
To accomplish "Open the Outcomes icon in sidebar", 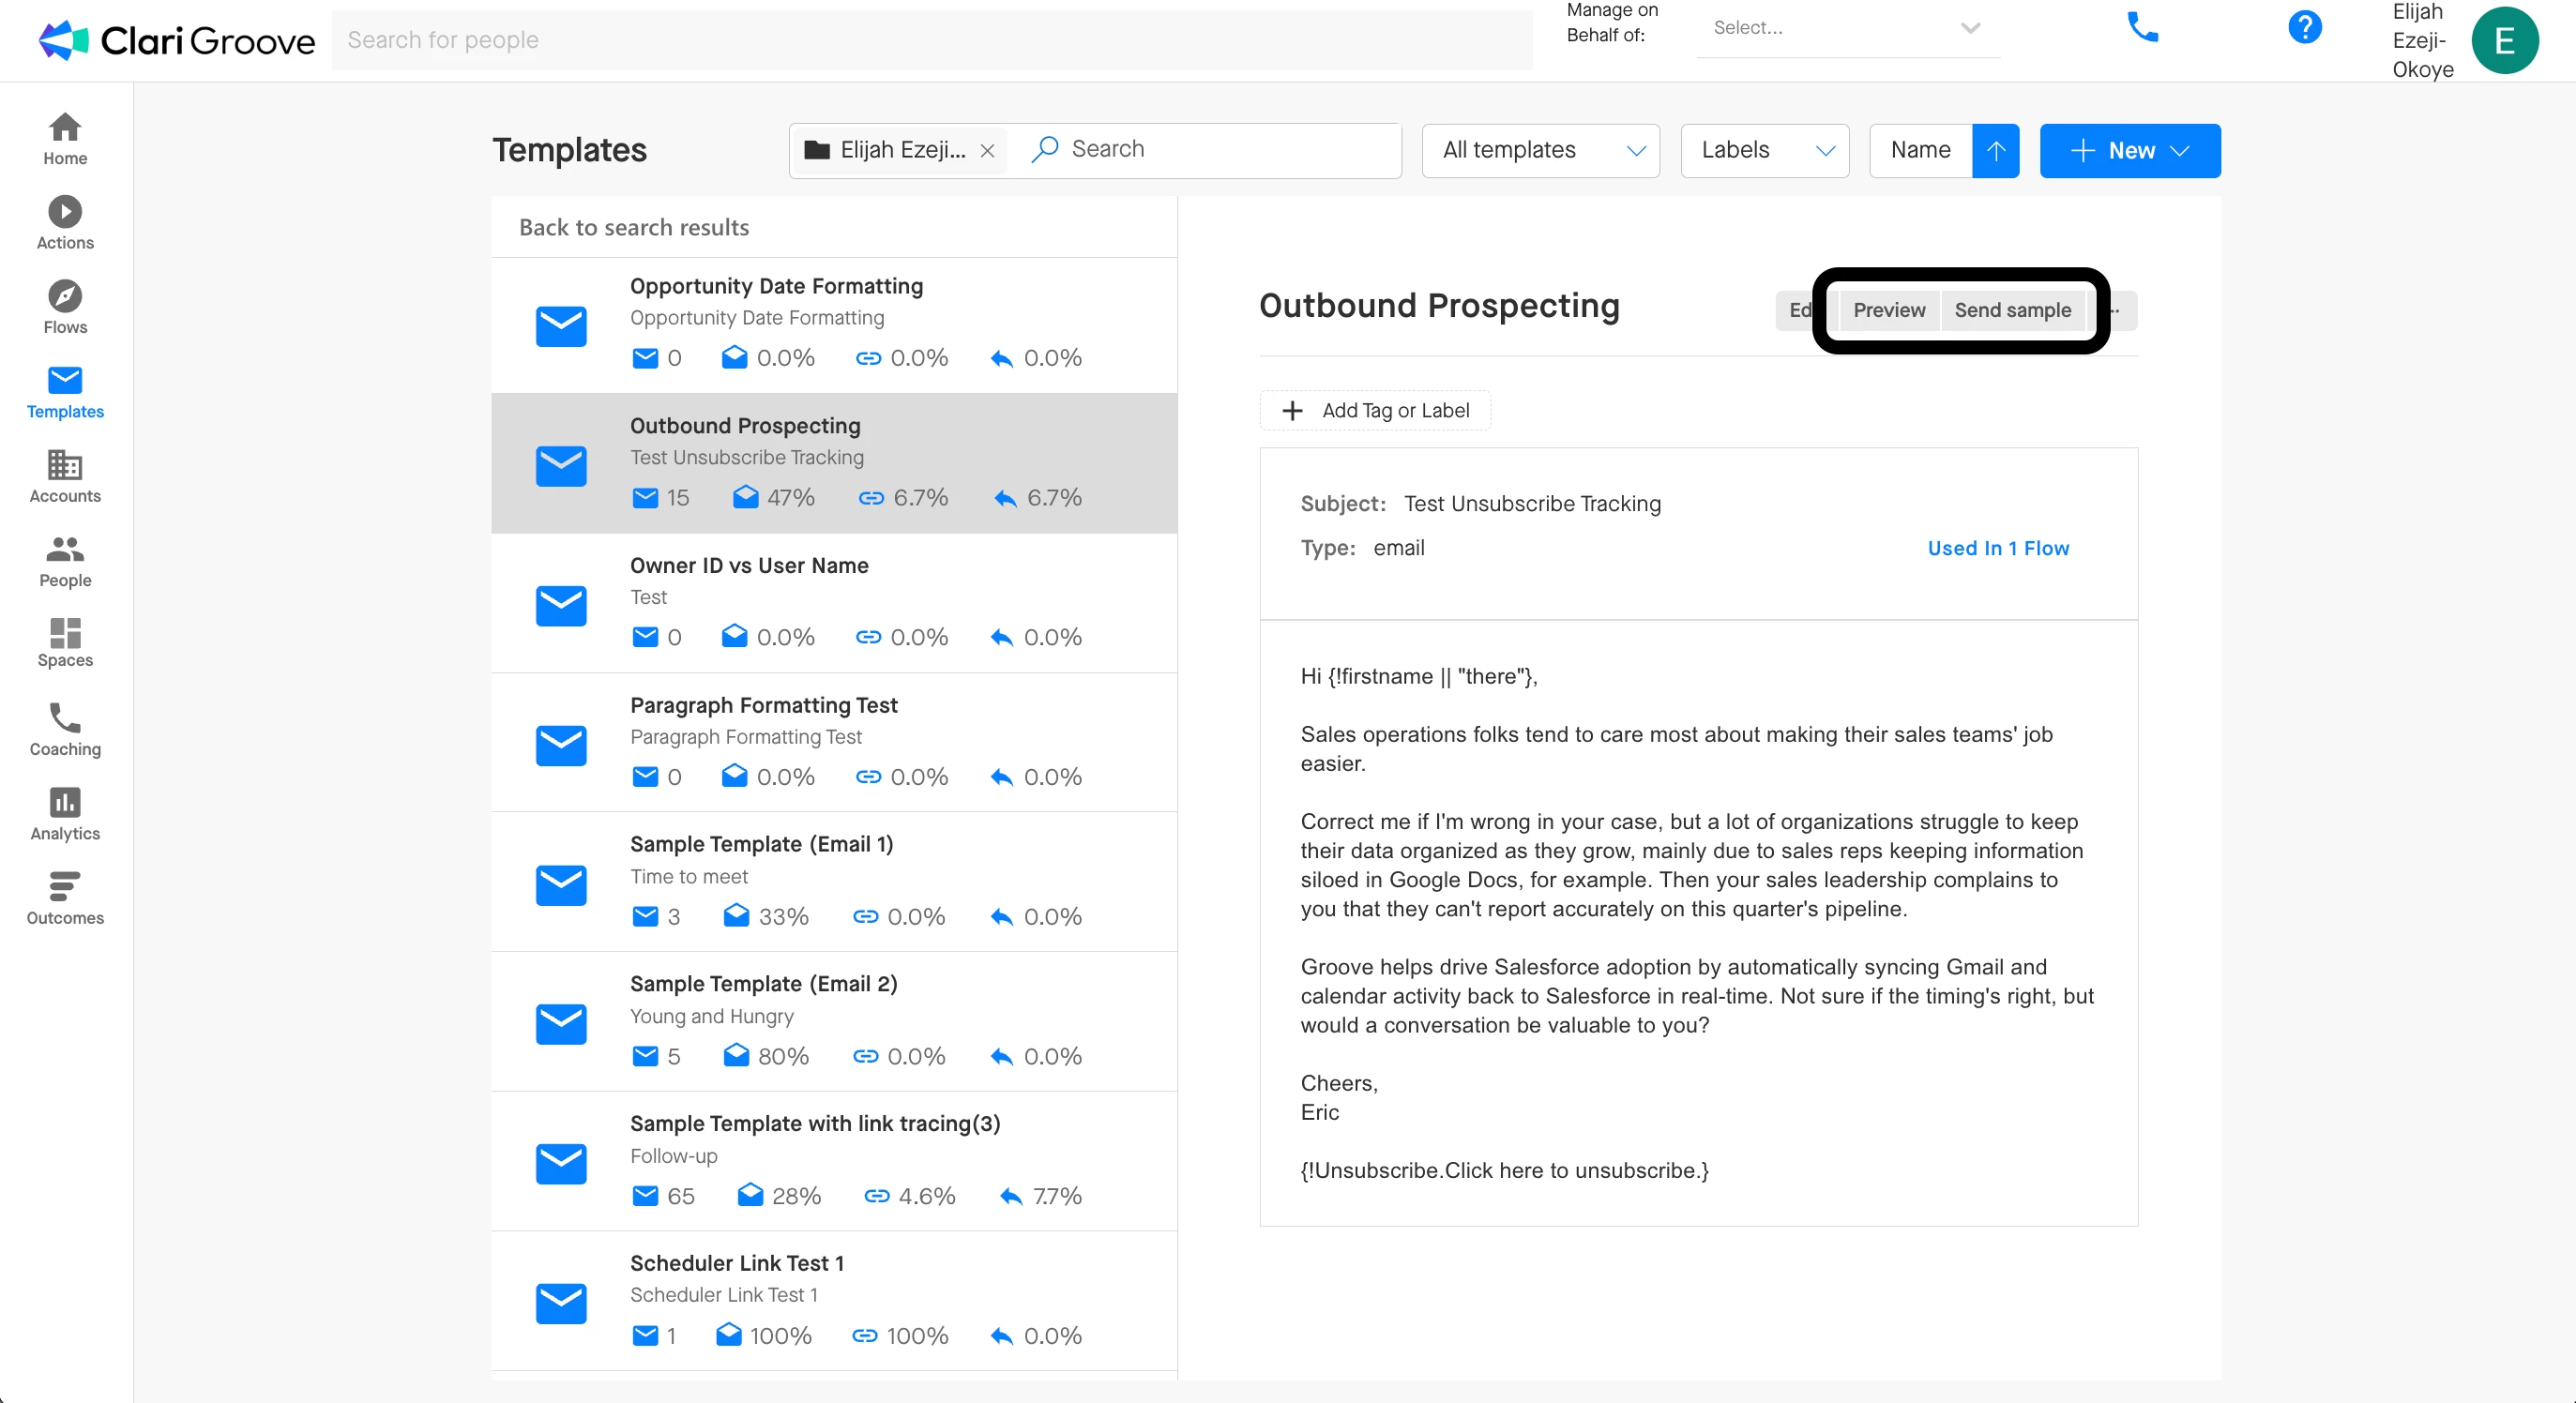I will point(65,887).
